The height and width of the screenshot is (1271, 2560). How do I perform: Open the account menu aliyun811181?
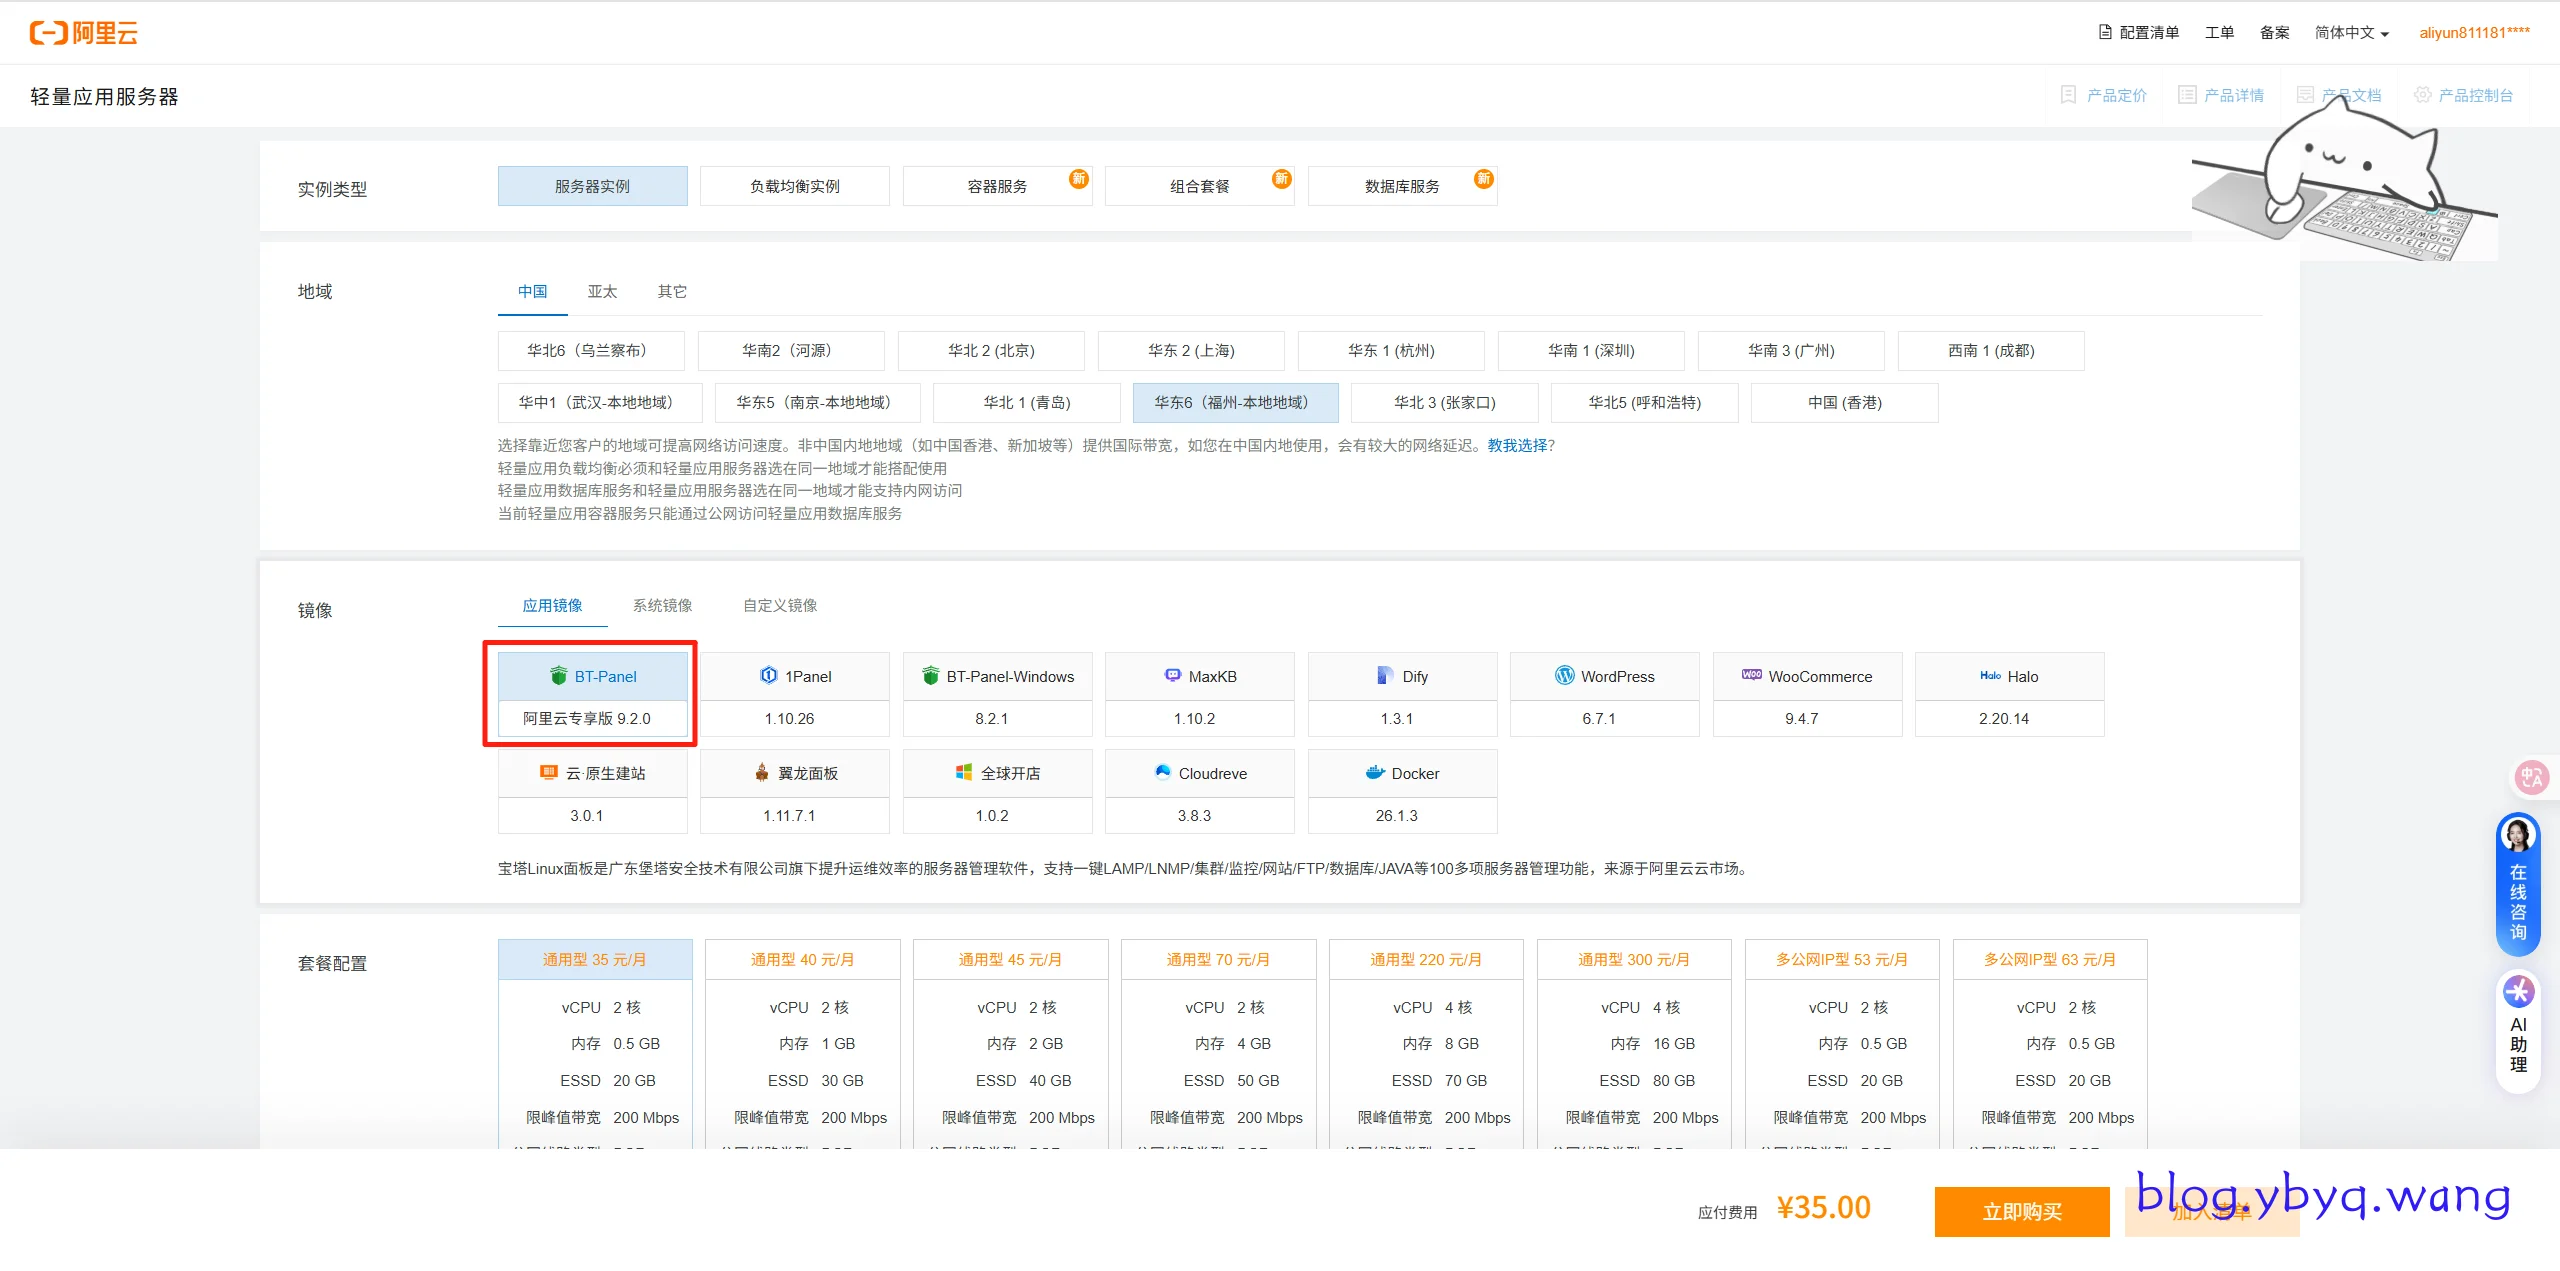2474,33
